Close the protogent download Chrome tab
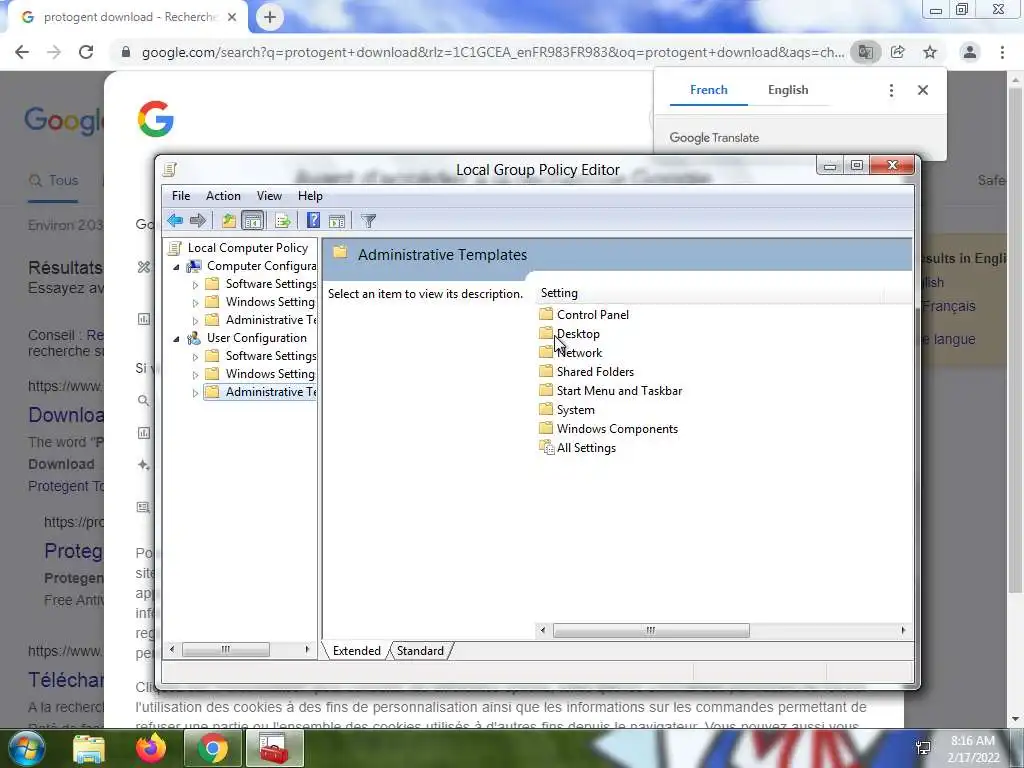Viewport: 1024px width, 768px height. pyautogui.click(x=232, y=17)
